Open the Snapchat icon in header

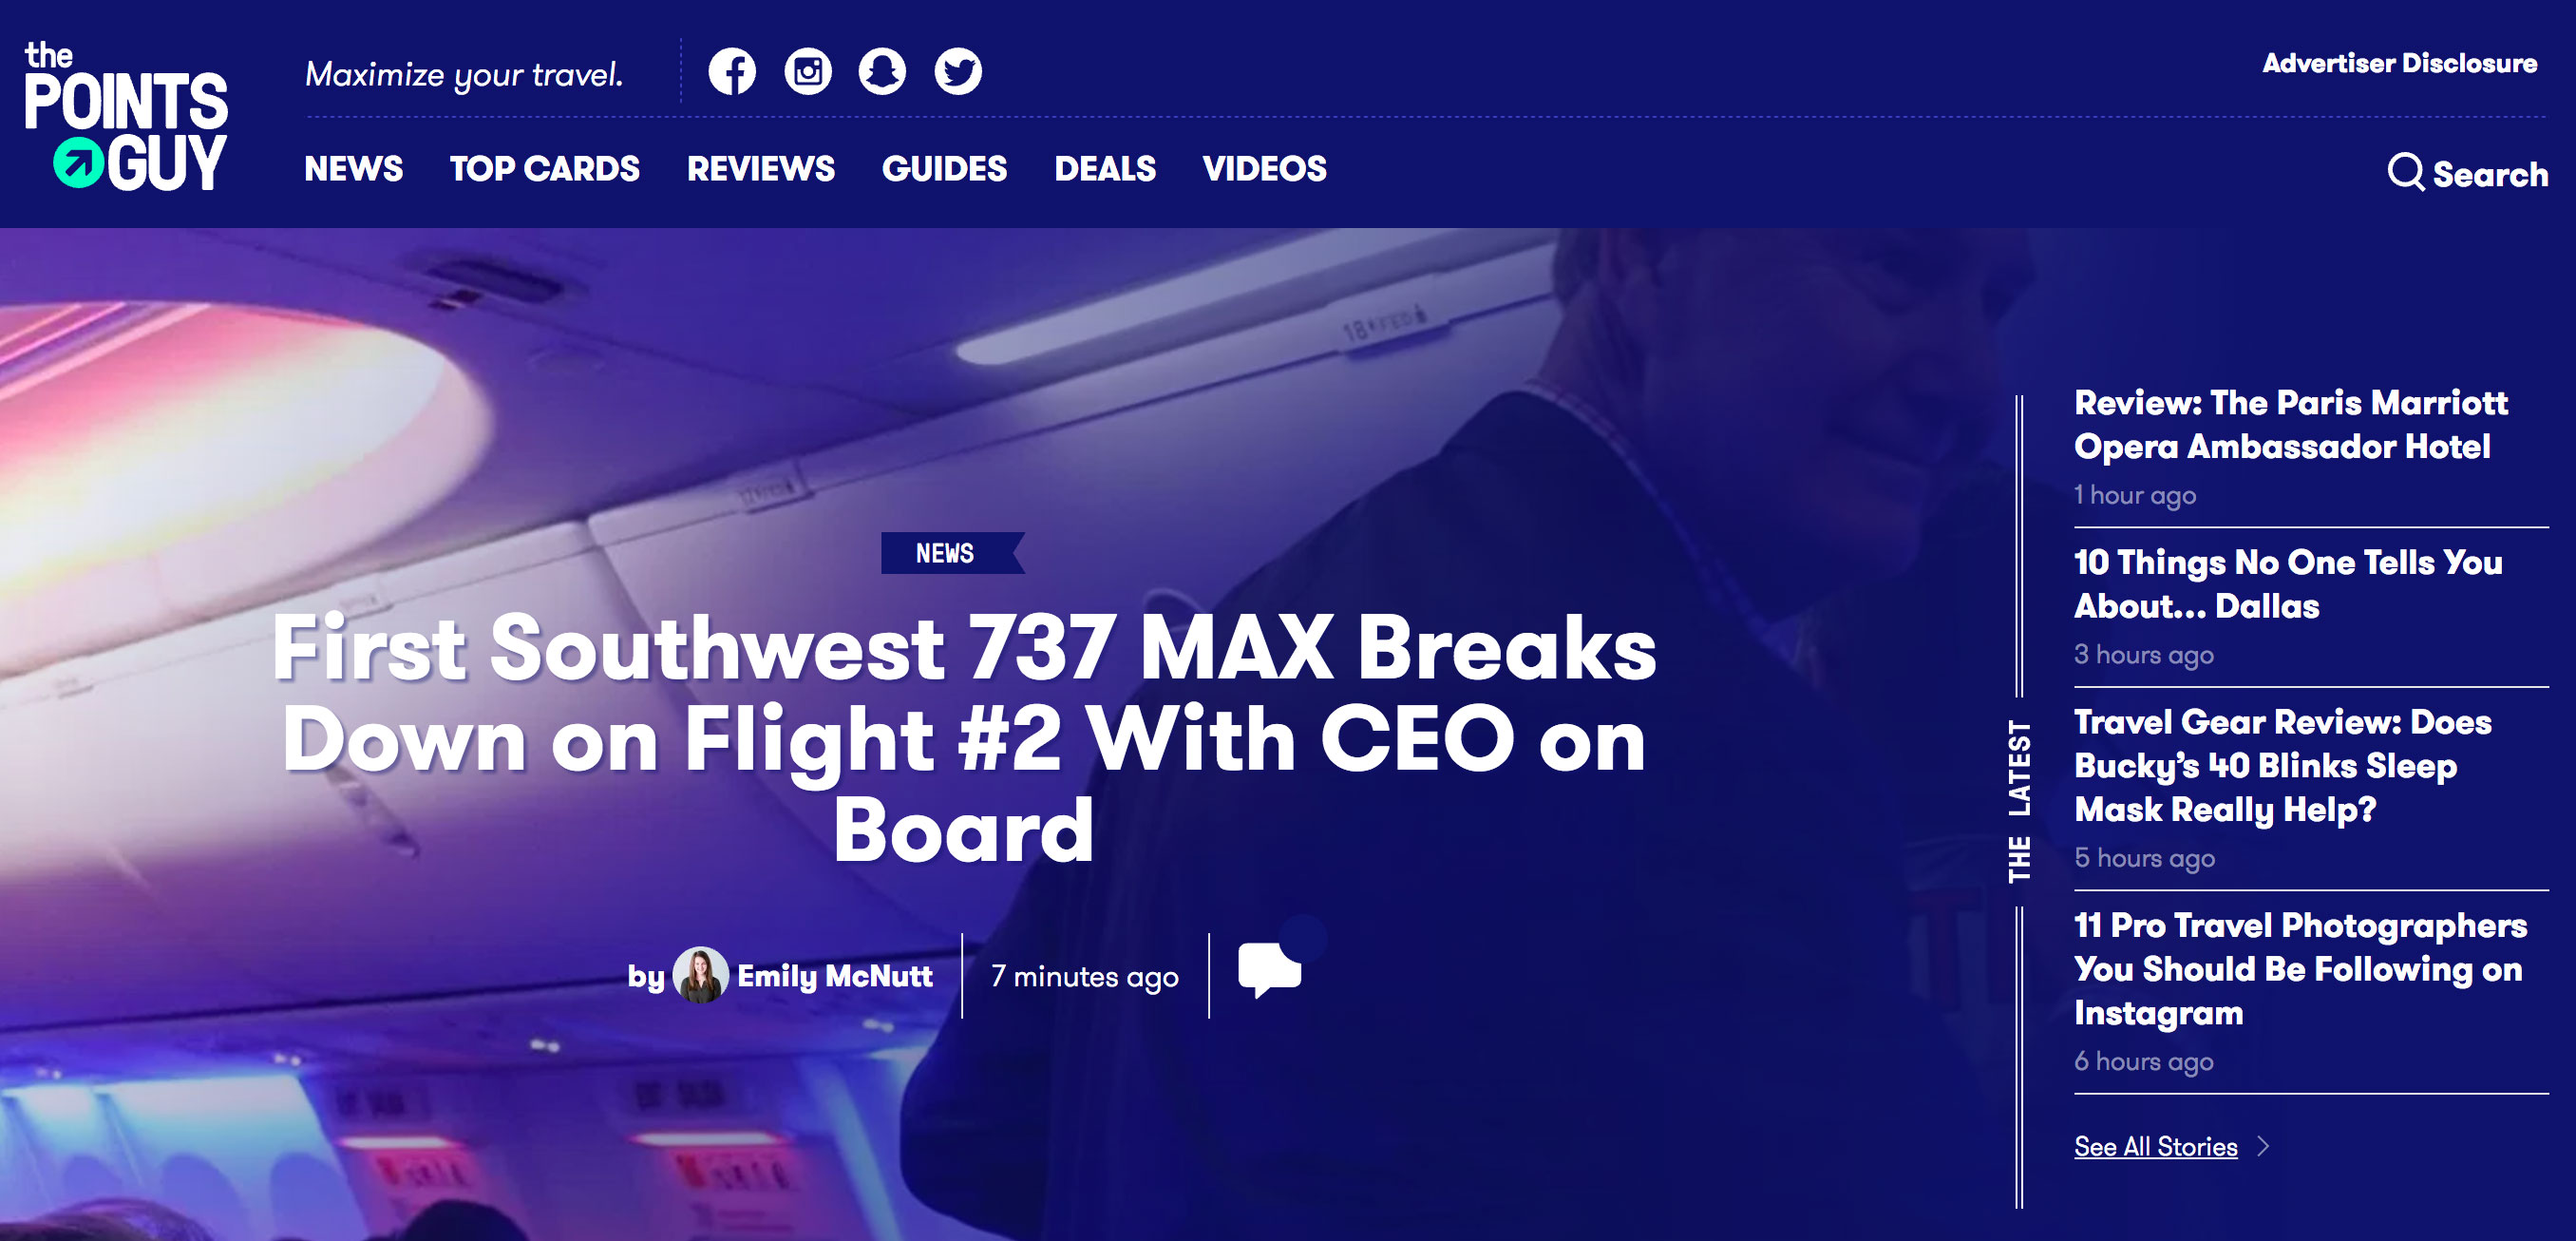(882, 72)
